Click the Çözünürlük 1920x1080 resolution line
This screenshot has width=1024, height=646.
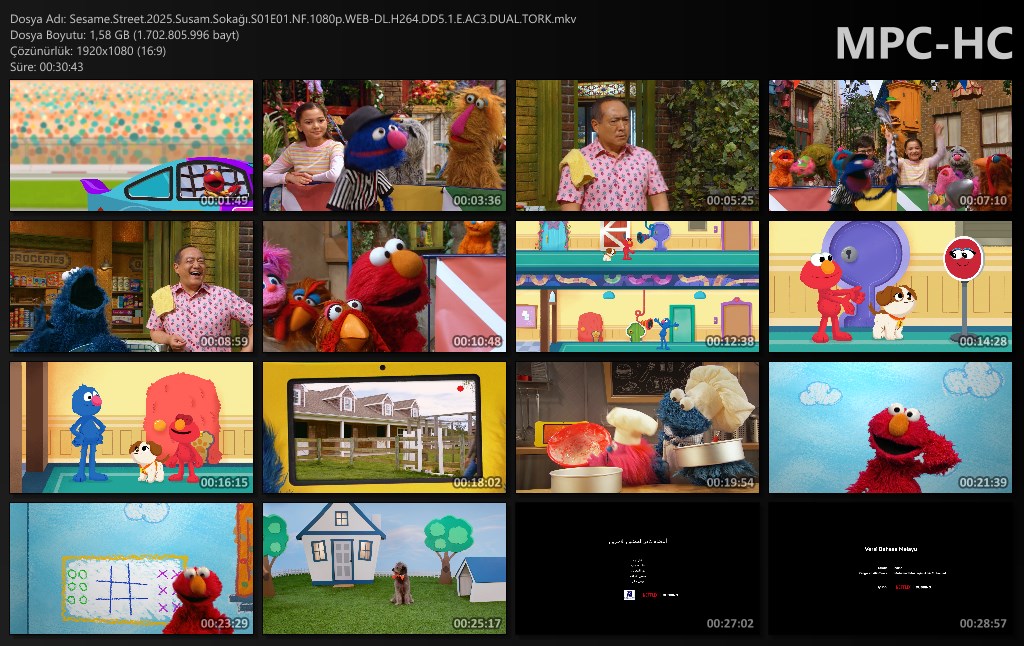coord(89,51)
